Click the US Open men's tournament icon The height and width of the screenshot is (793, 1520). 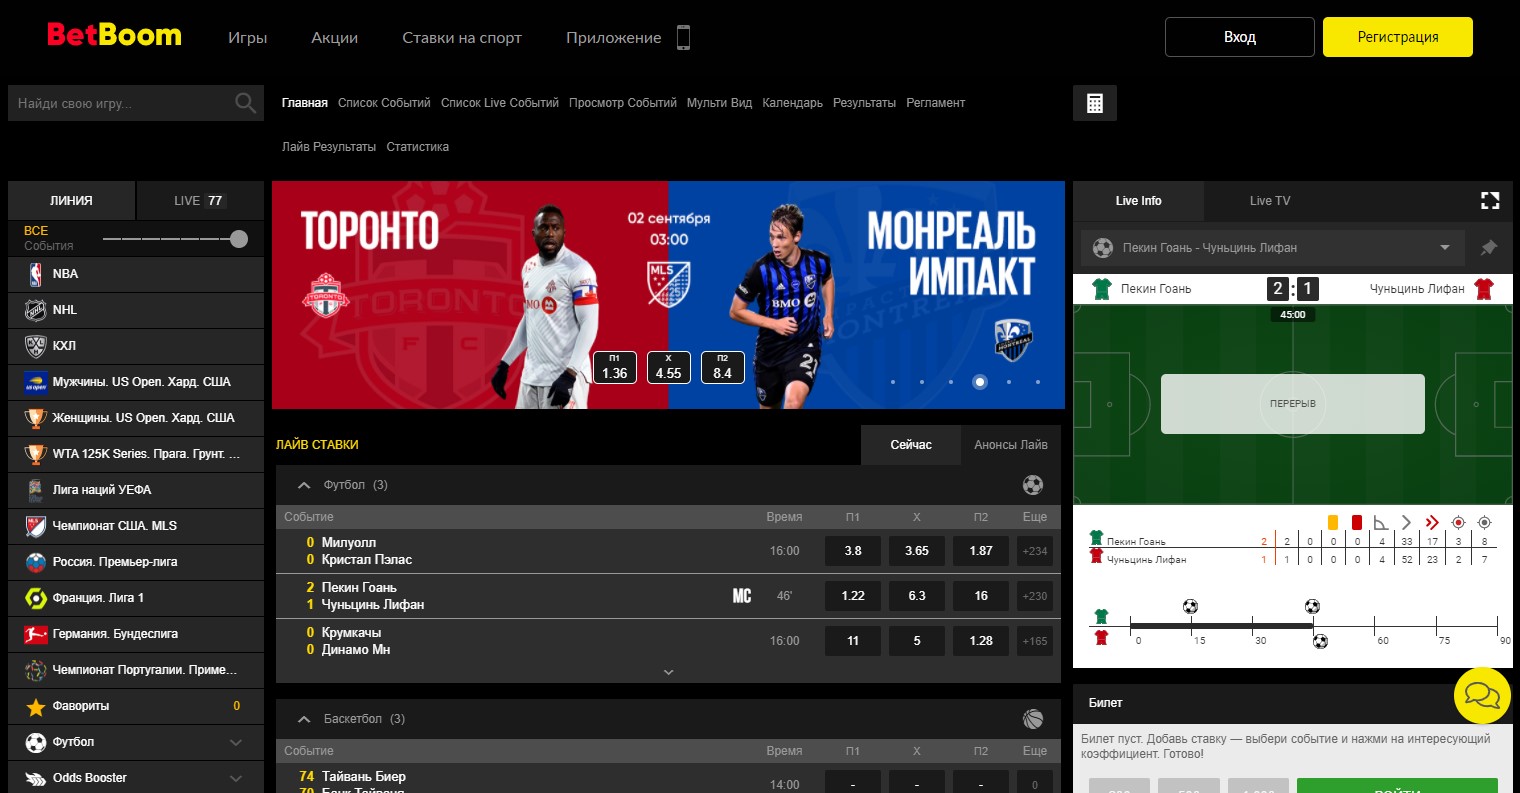[x=36, y=382]
